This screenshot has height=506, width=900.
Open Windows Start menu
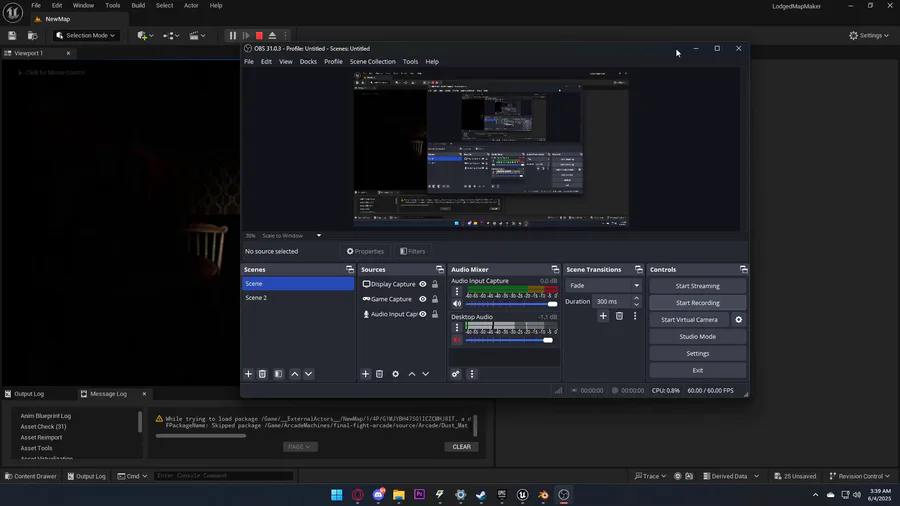337,495
